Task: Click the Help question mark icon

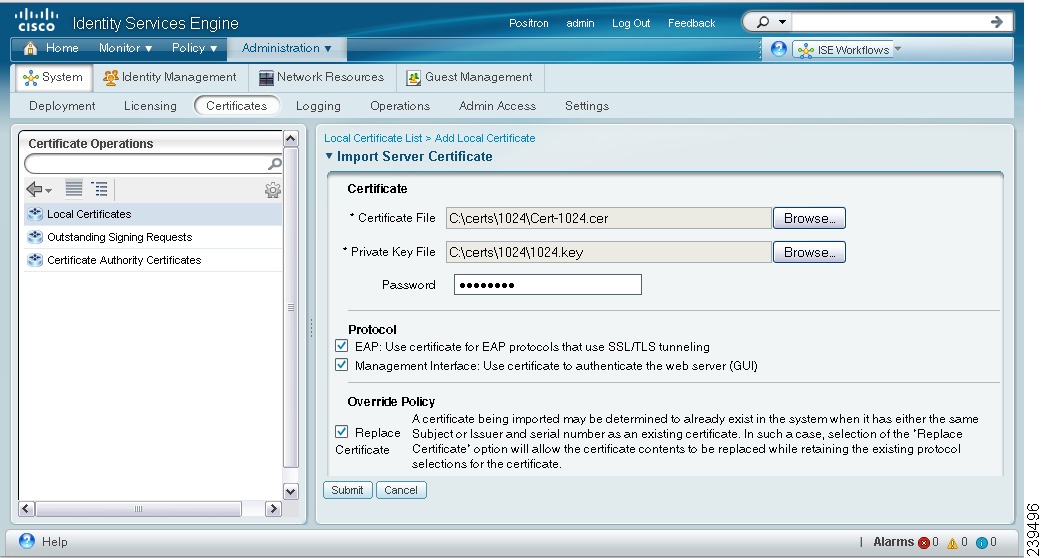Action: [x=27, y=541]
